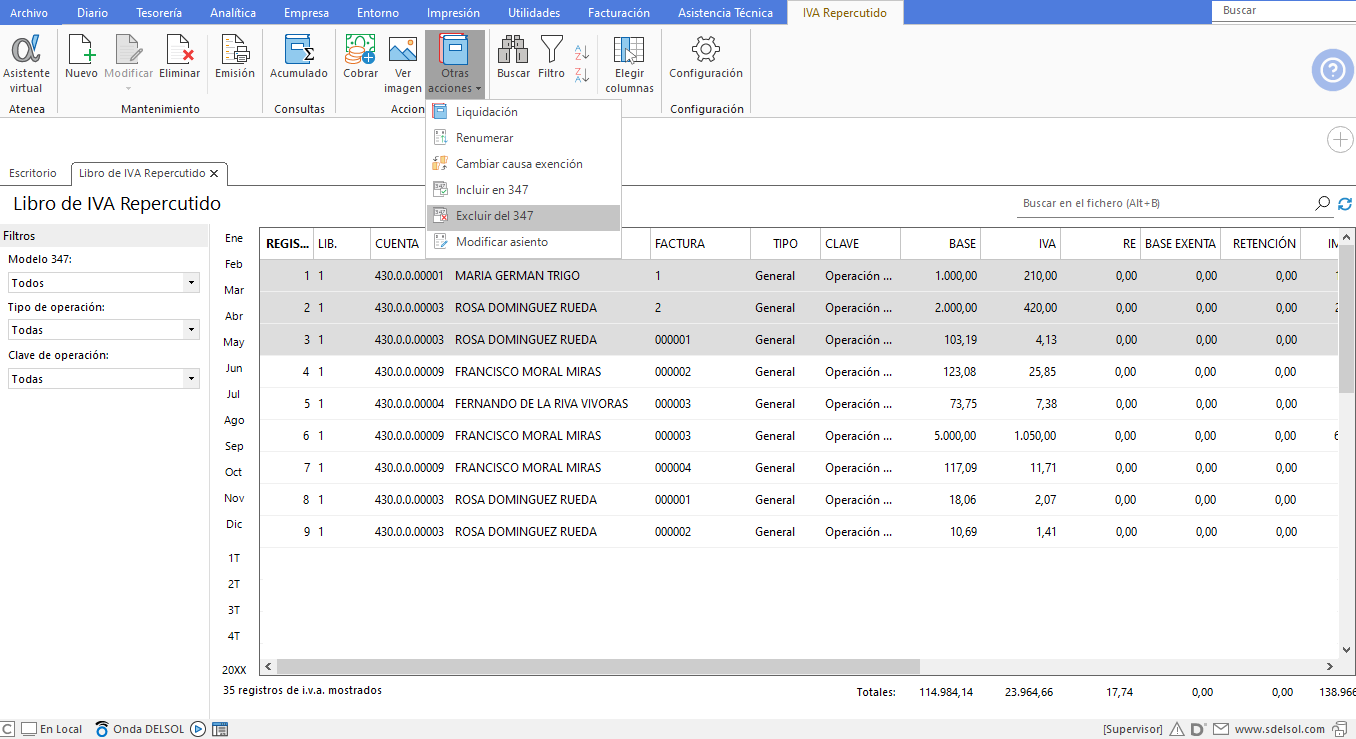Screen dimensions: 1356x739
Task: Click the horizontal scrollbar thumb
Action: 597,666
